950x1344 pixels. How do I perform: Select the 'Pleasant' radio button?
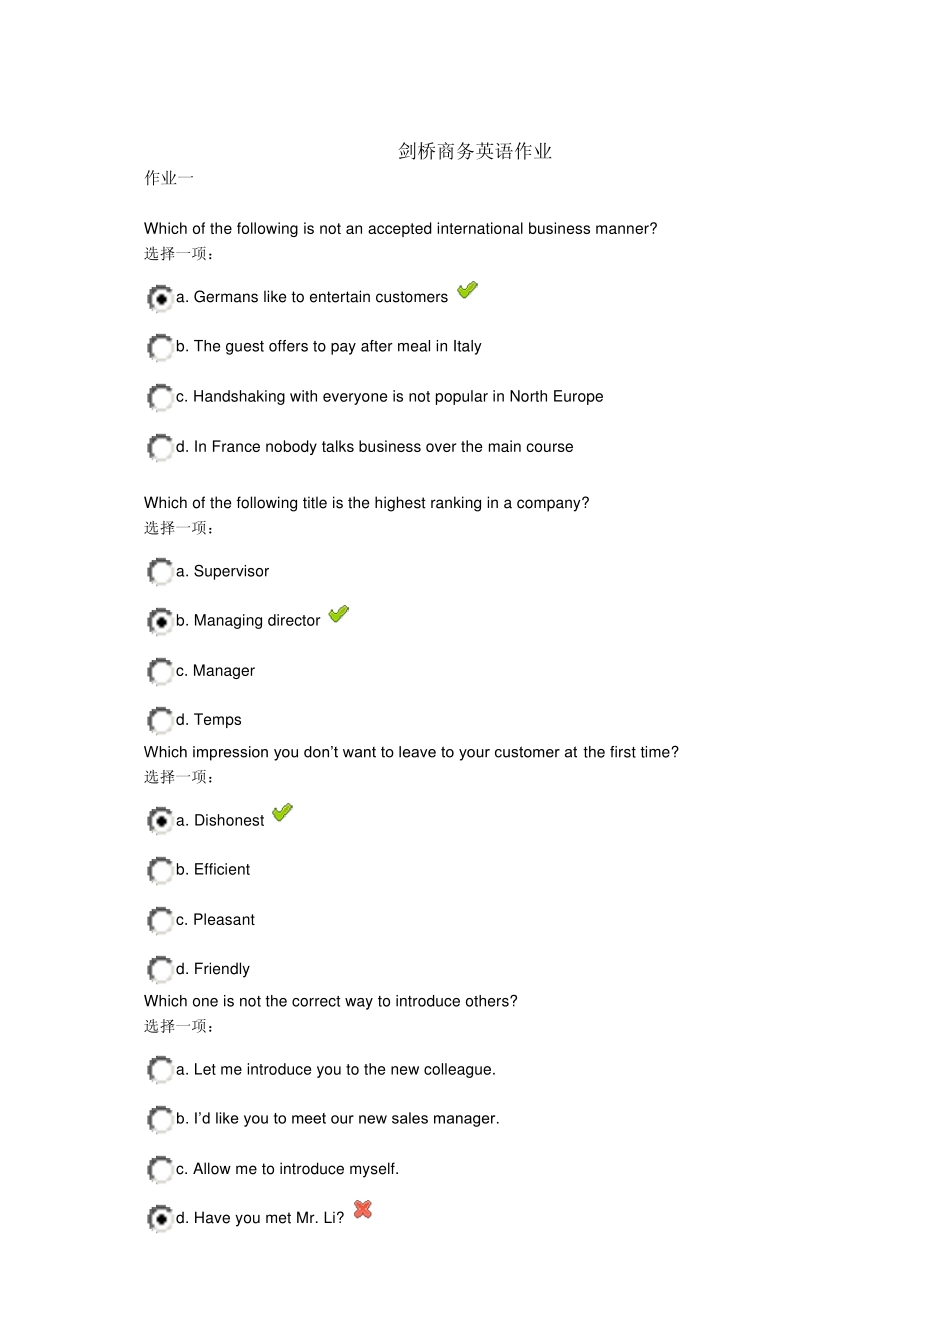click(160, 920)
